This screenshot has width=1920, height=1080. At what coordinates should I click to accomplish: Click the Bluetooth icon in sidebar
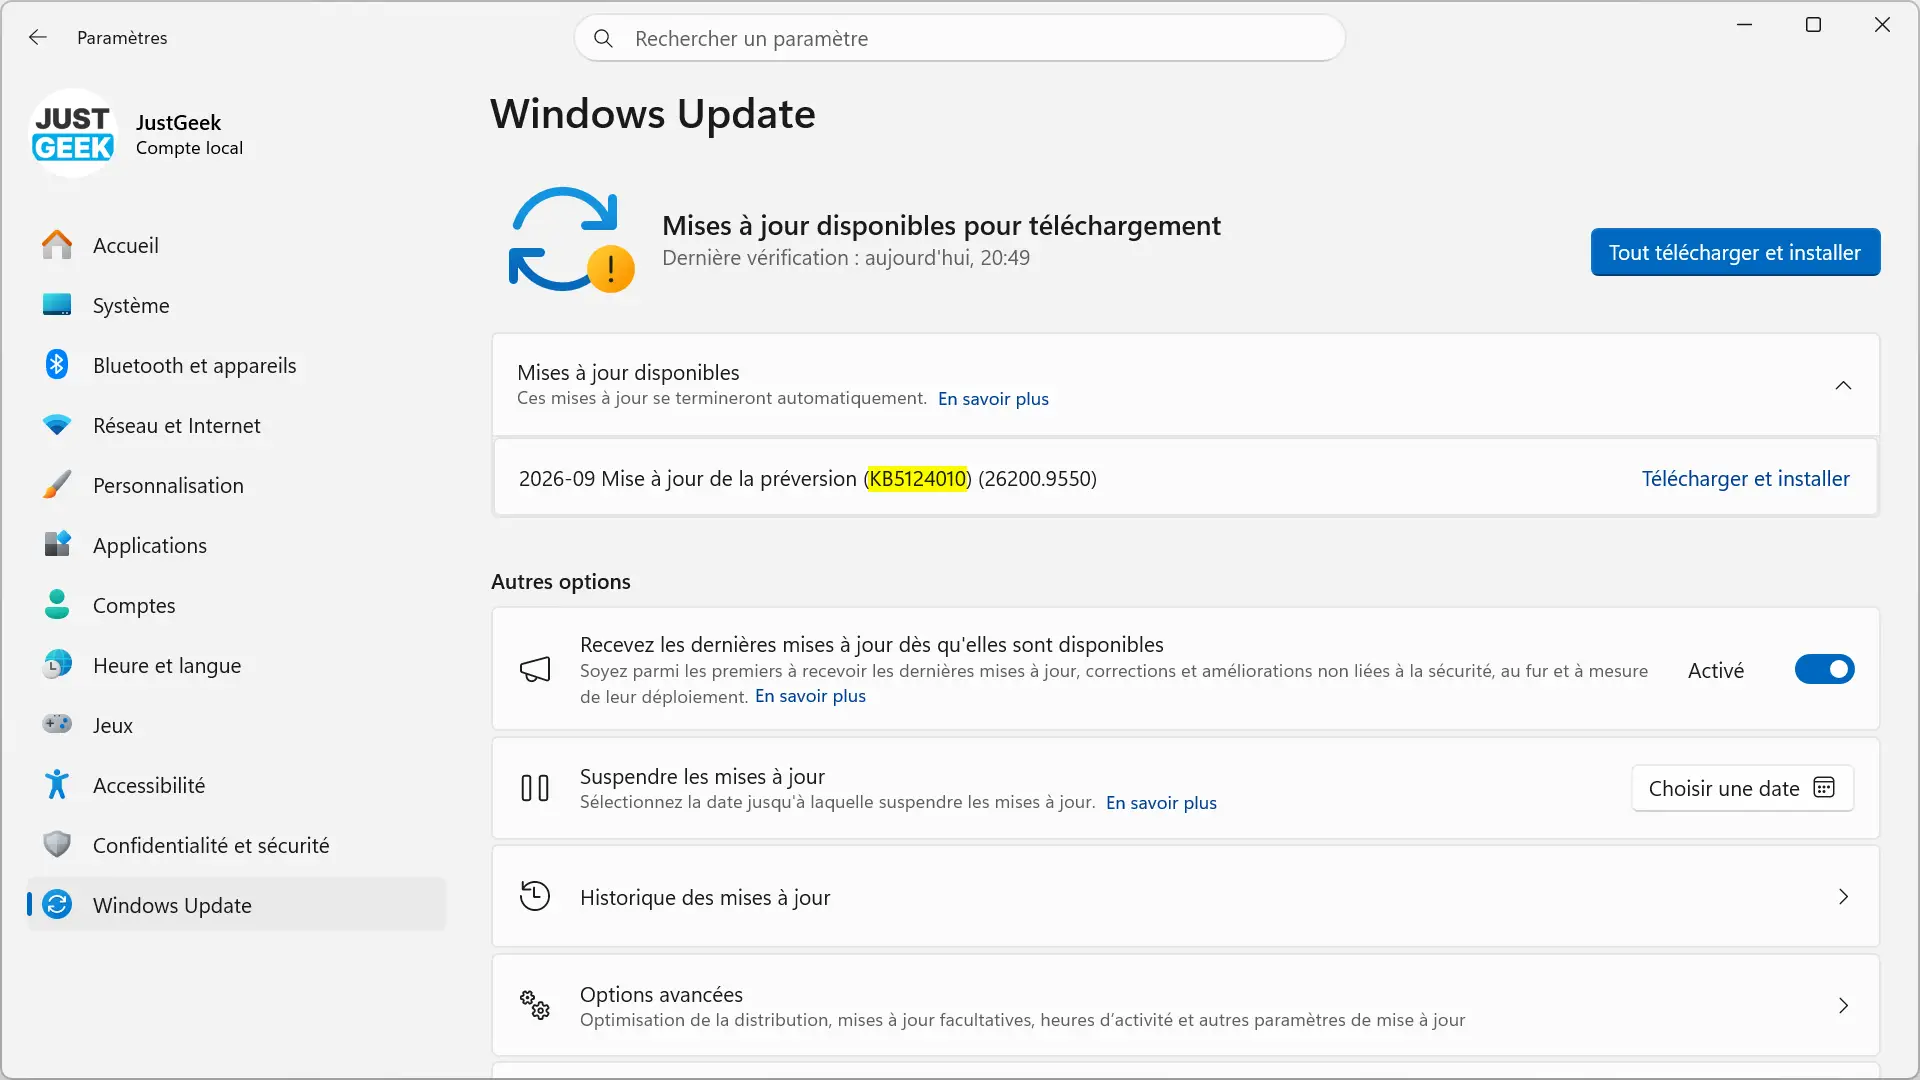pyautogui.click(x=57, y=365)
